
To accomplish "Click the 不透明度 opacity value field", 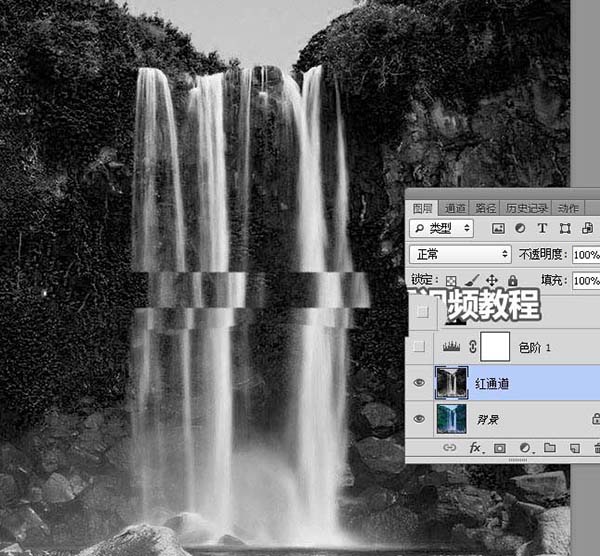I will click(586, 255).
